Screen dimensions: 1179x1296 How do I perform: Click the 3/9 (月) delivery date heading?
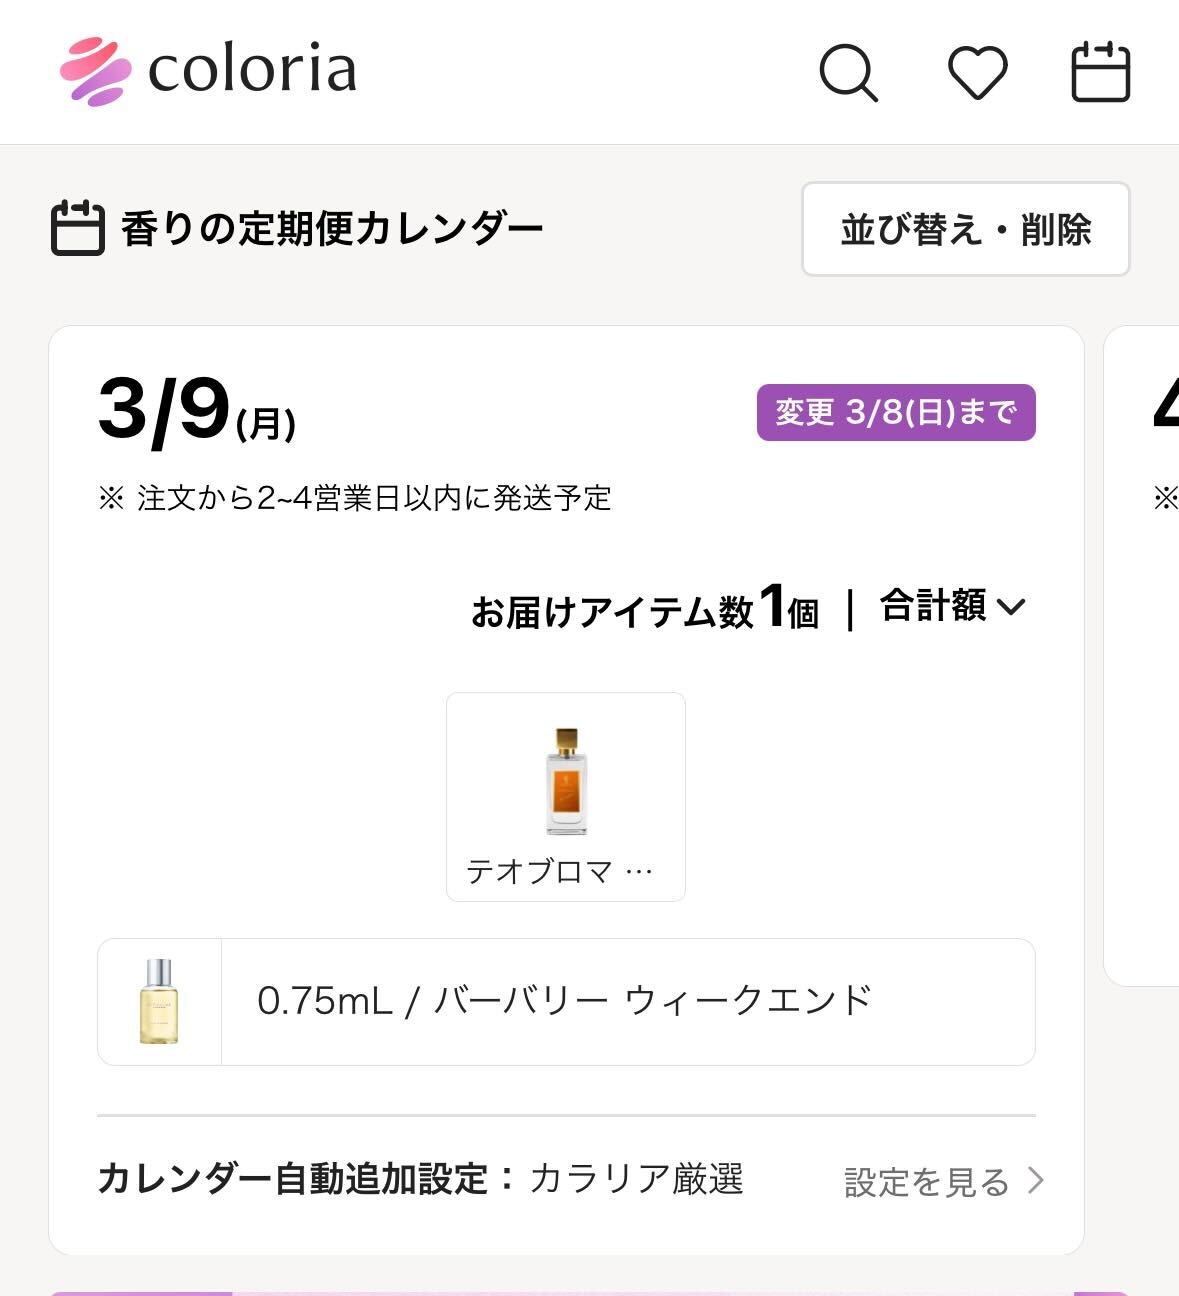coord(196,411)
